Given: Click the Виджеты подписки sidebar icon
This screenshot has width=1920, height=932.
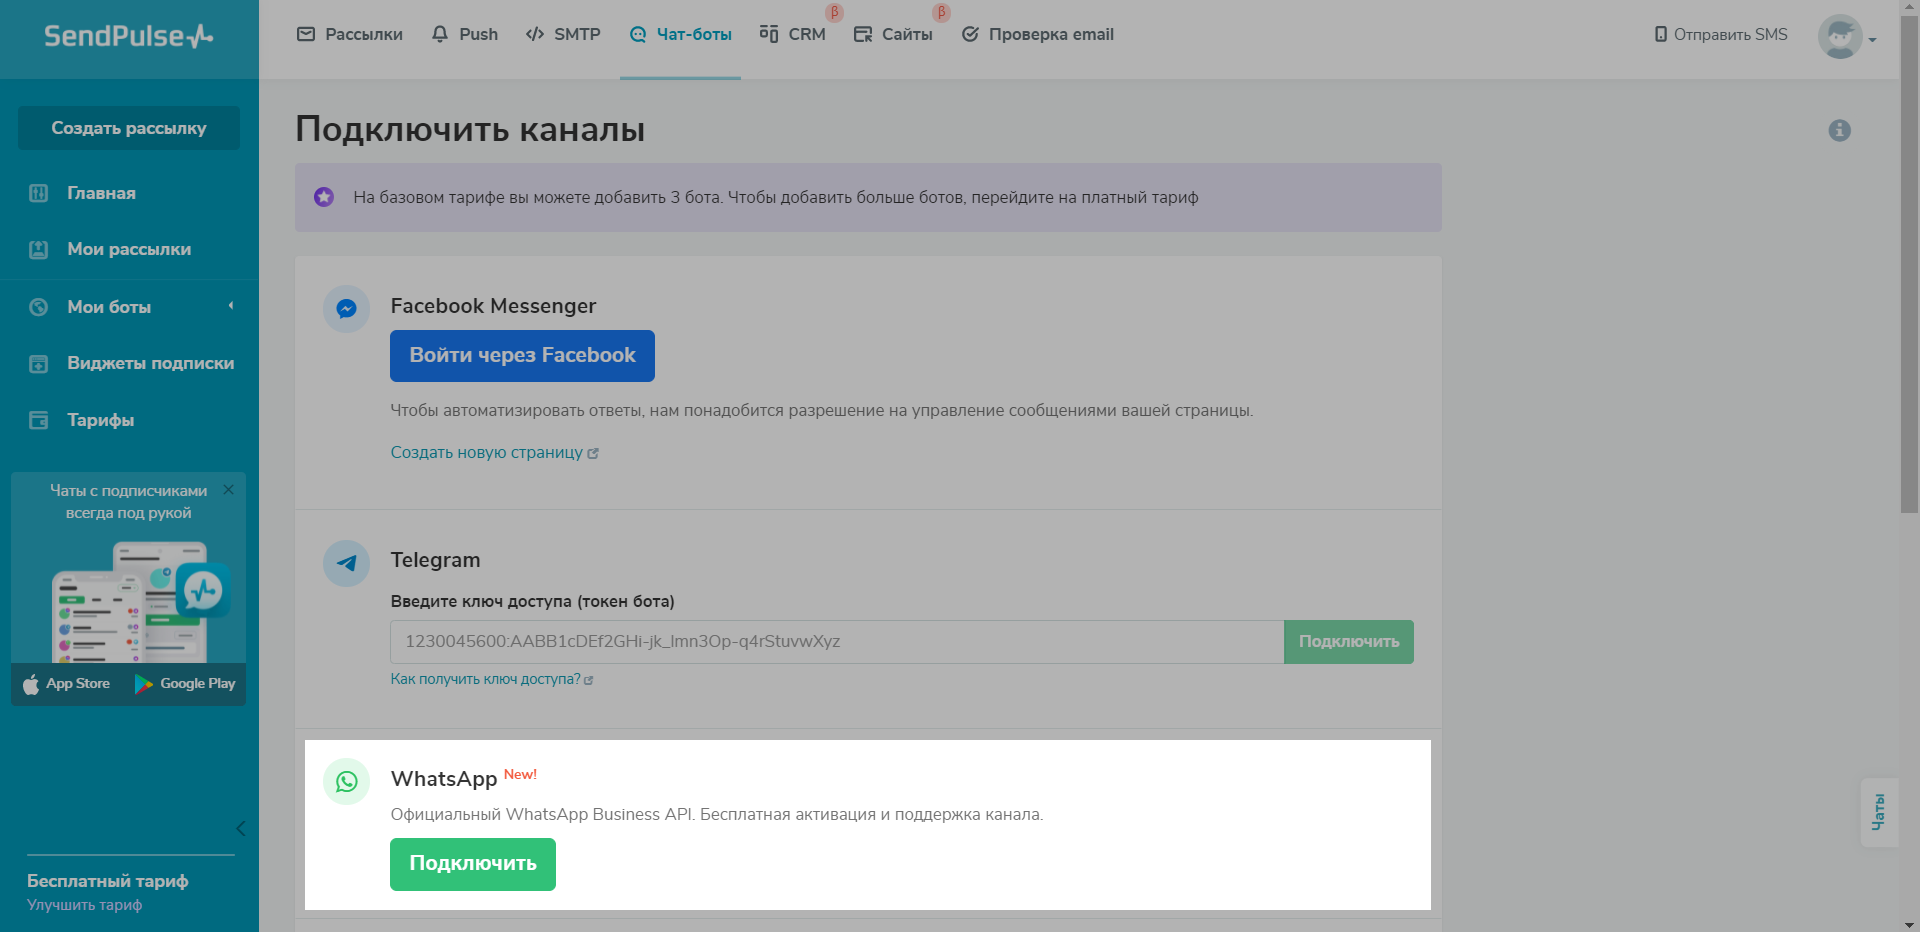Looking at the screenshot, I should point(38,364).
